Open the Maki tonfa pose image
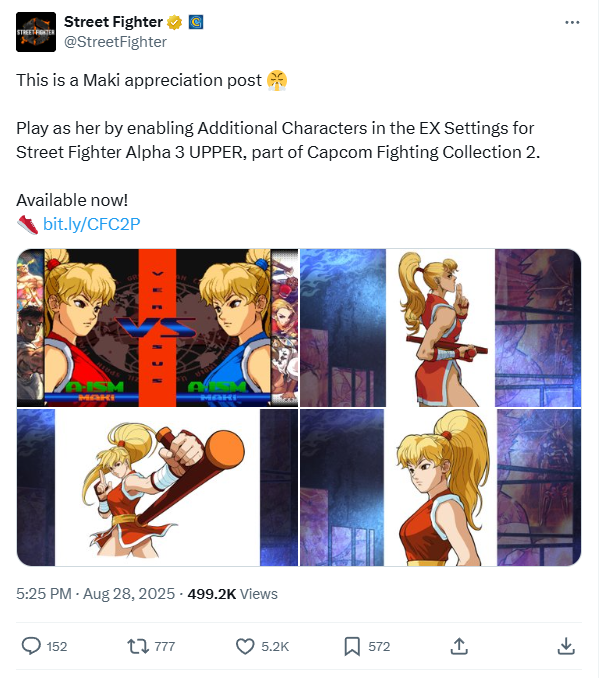 440,328
